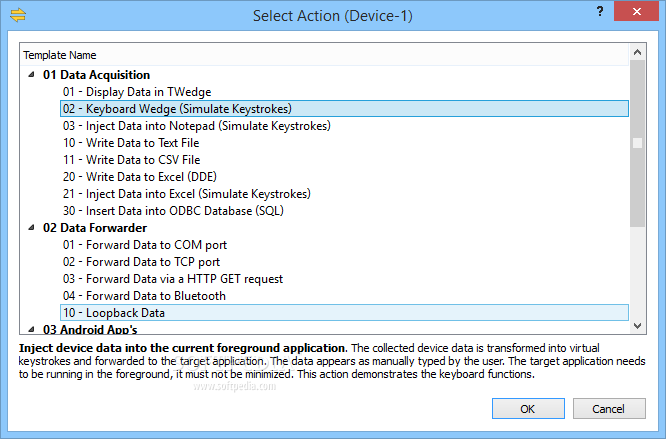Viewport: 666px width, 439px height.
Task: Collapse the 02 Data Forwarder group
Action: coord(30,228)
